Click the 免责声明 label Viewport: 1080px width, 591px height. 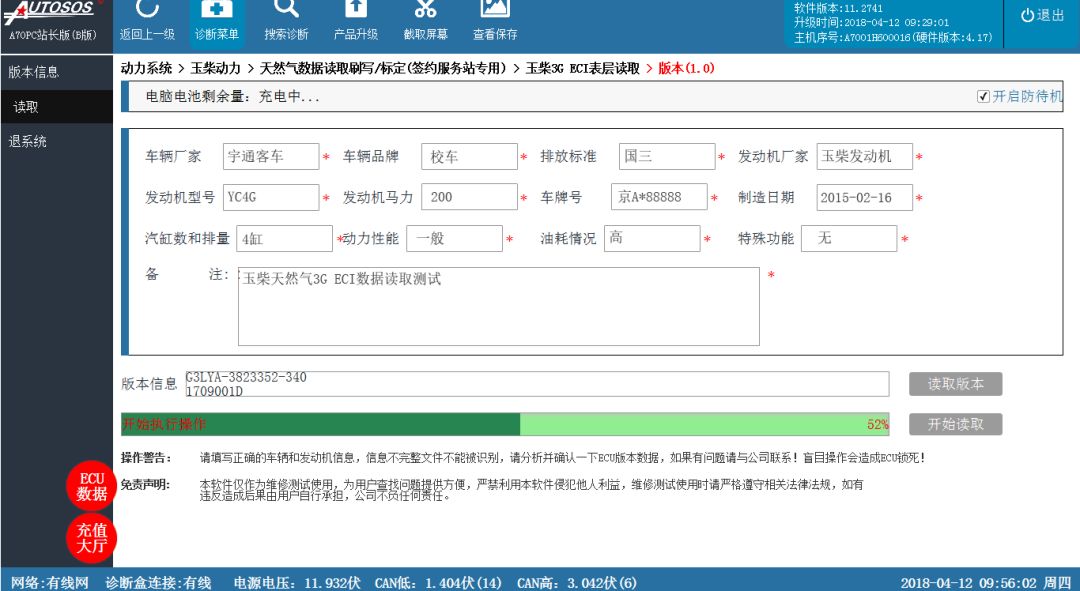(145, 484)
